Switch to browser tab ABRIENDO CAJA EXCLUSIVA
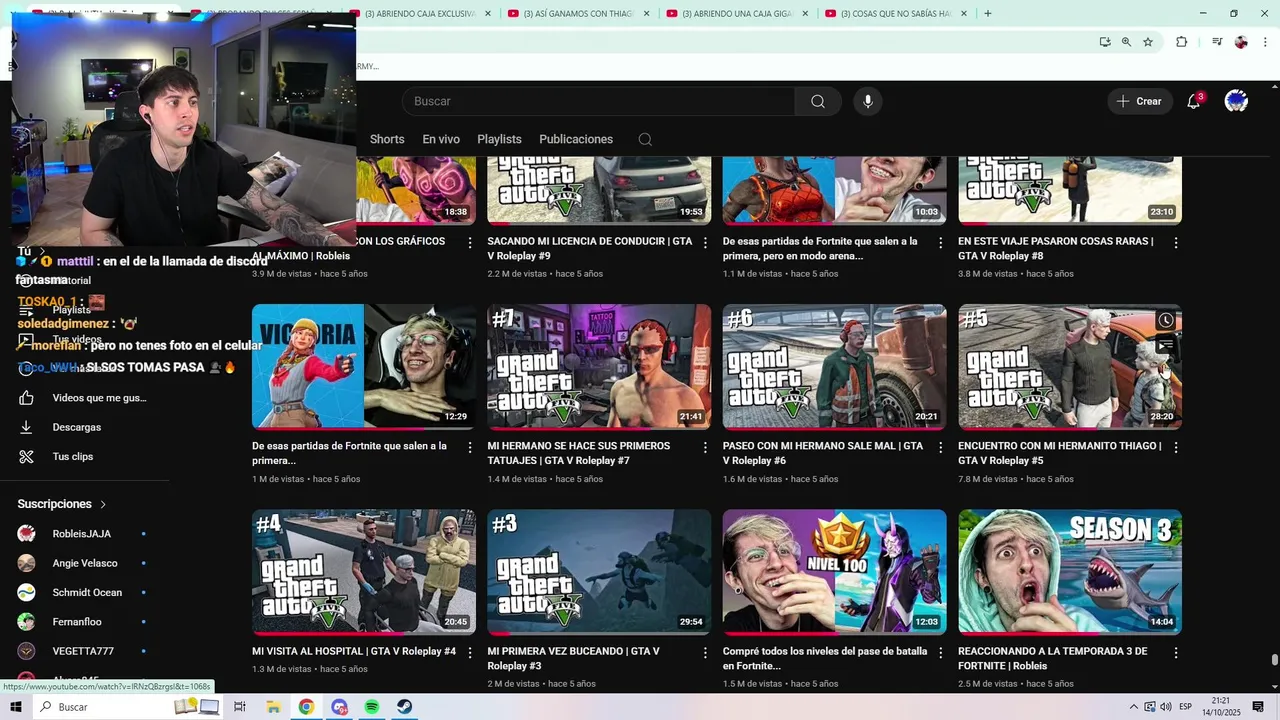The height and width of the screenshot is (720, 1280). click(418, 13)
